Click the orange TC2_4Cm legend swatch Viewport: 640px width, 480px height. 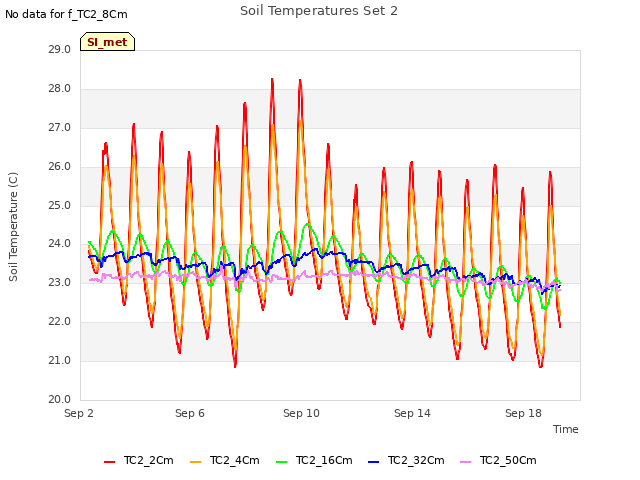pos(196,462)
